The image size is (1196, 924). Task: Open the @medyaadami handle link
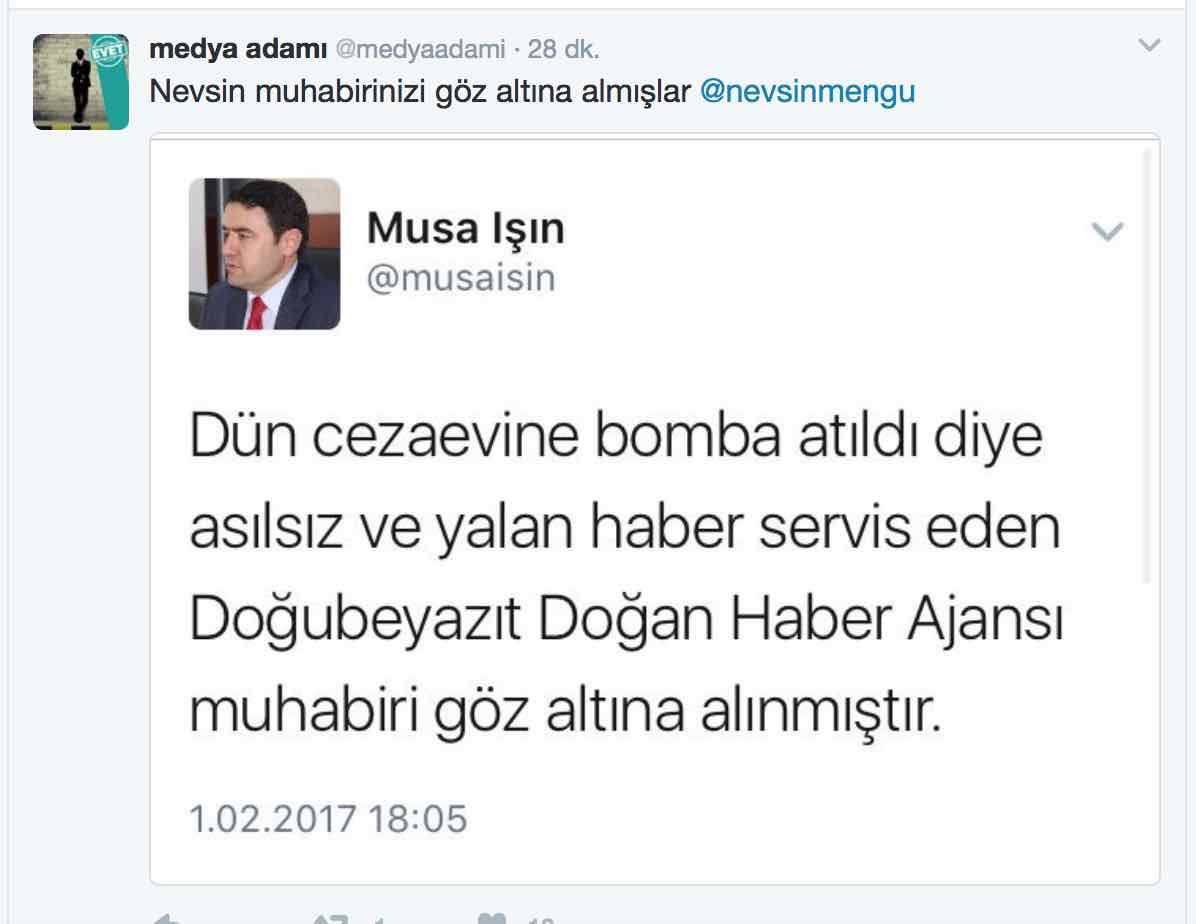tap(420, 49)
